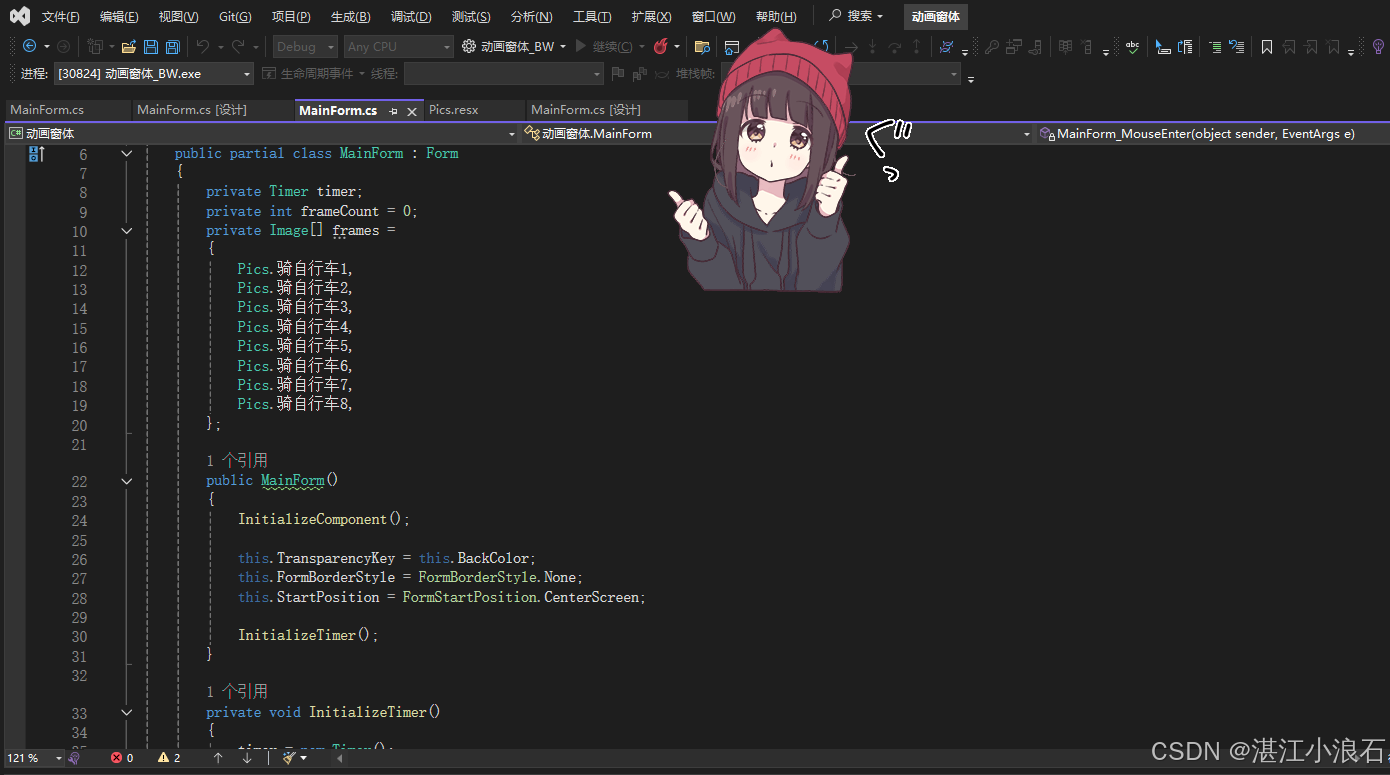Click the redo arrow icon
The image size is (1390, 775).
tap(238, 46)
